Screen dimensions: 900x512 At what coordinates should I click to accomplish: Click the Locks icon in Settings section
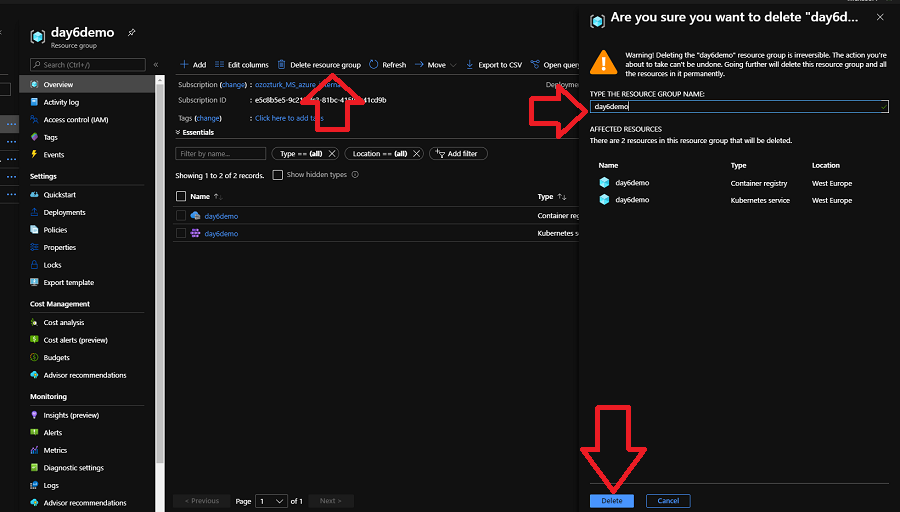coord(35,265)
